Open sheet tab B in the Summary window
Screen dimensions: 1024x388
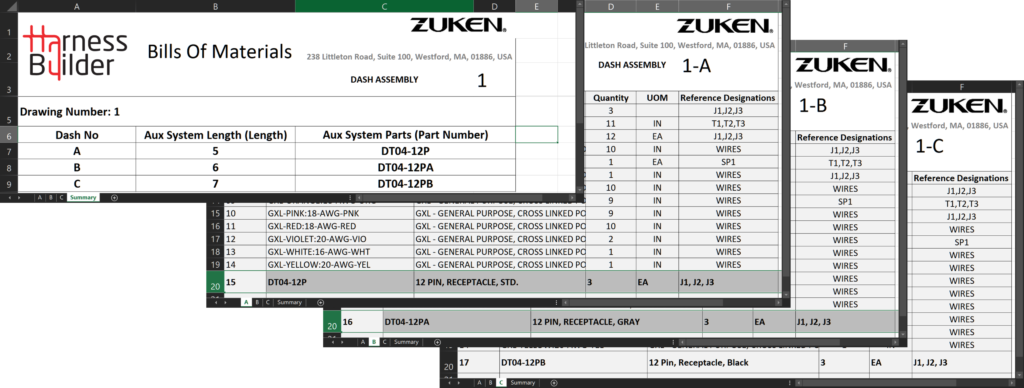pos(51,197)
